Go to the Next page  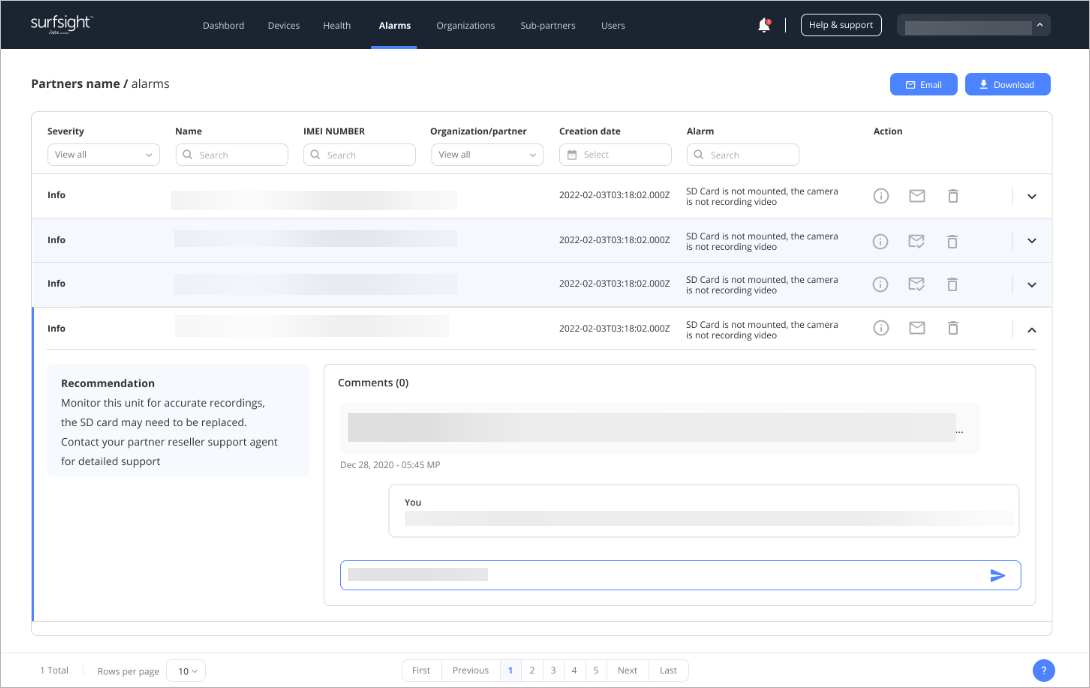click(627, 671)
